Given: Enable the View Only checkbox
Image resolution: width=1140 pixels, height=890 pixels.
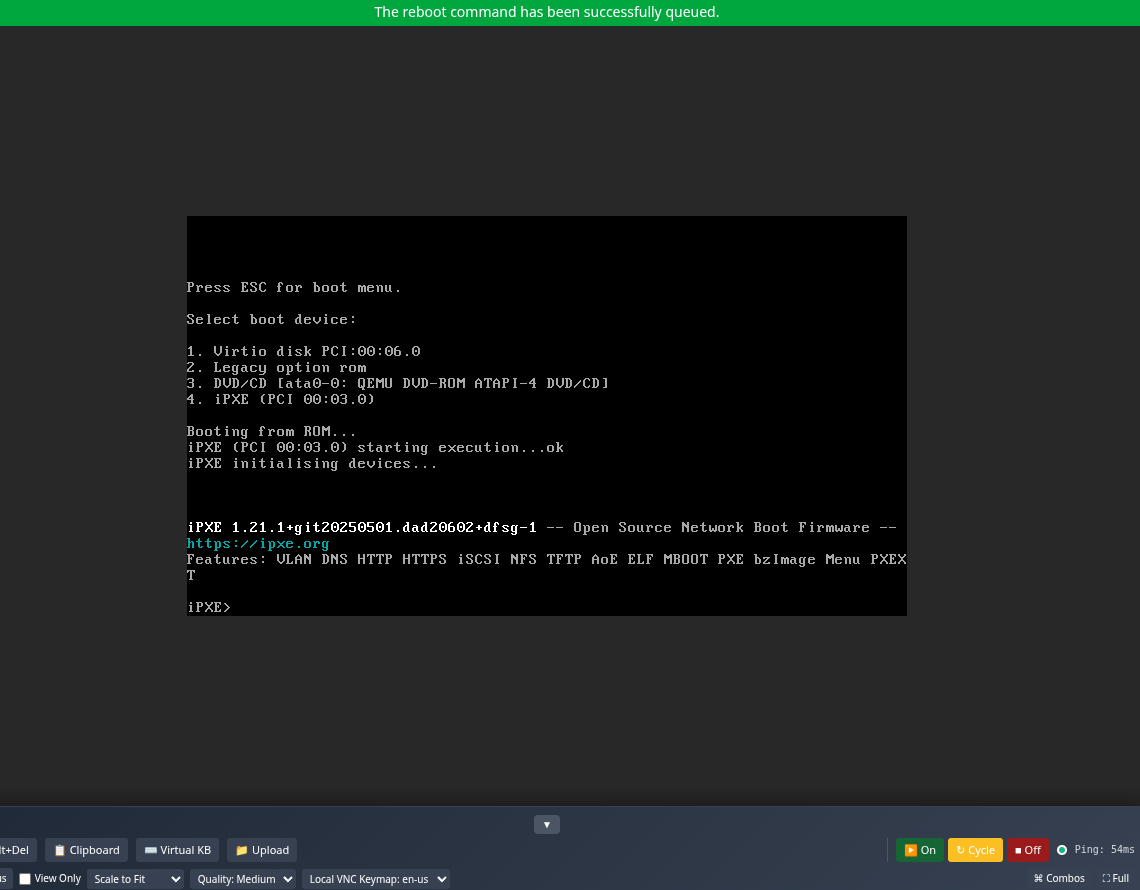Looking at the screenshot, I should tap(24, 878).
